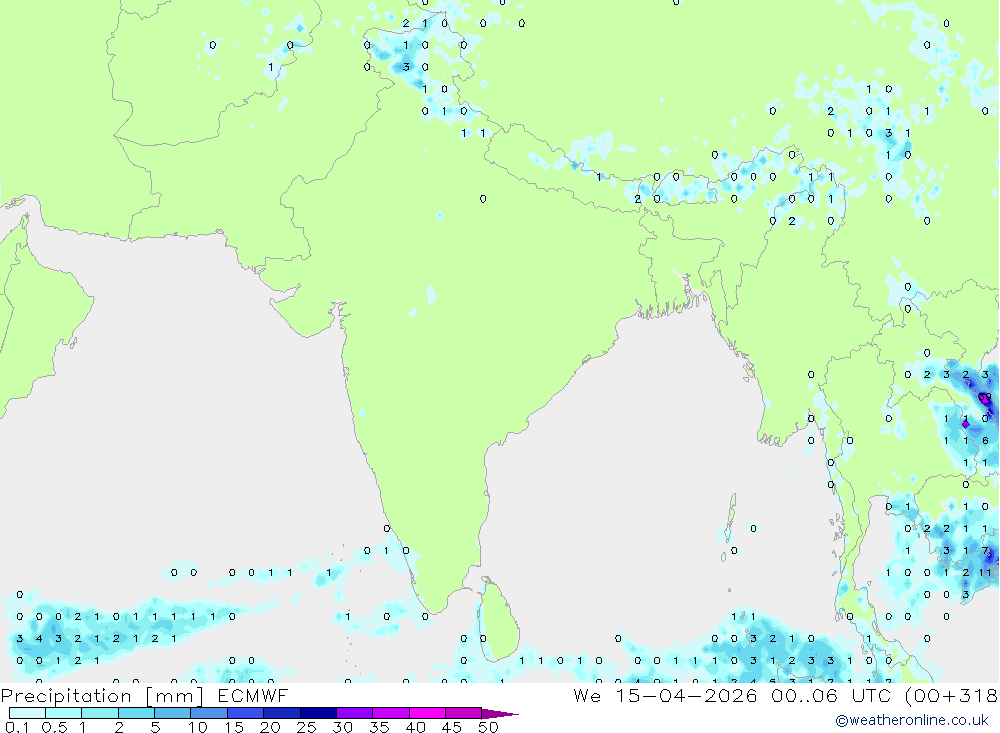Click the legend swatch between 25 and 30
The height and width of the screenshot is (733, 1000).
[x=318, y=713]
